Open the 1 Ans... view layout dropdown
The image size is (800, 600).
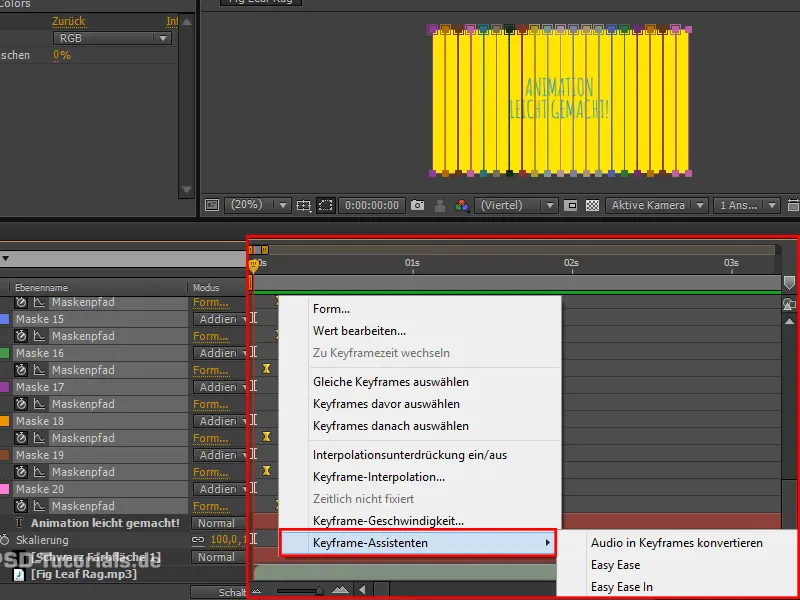[747, 205]
